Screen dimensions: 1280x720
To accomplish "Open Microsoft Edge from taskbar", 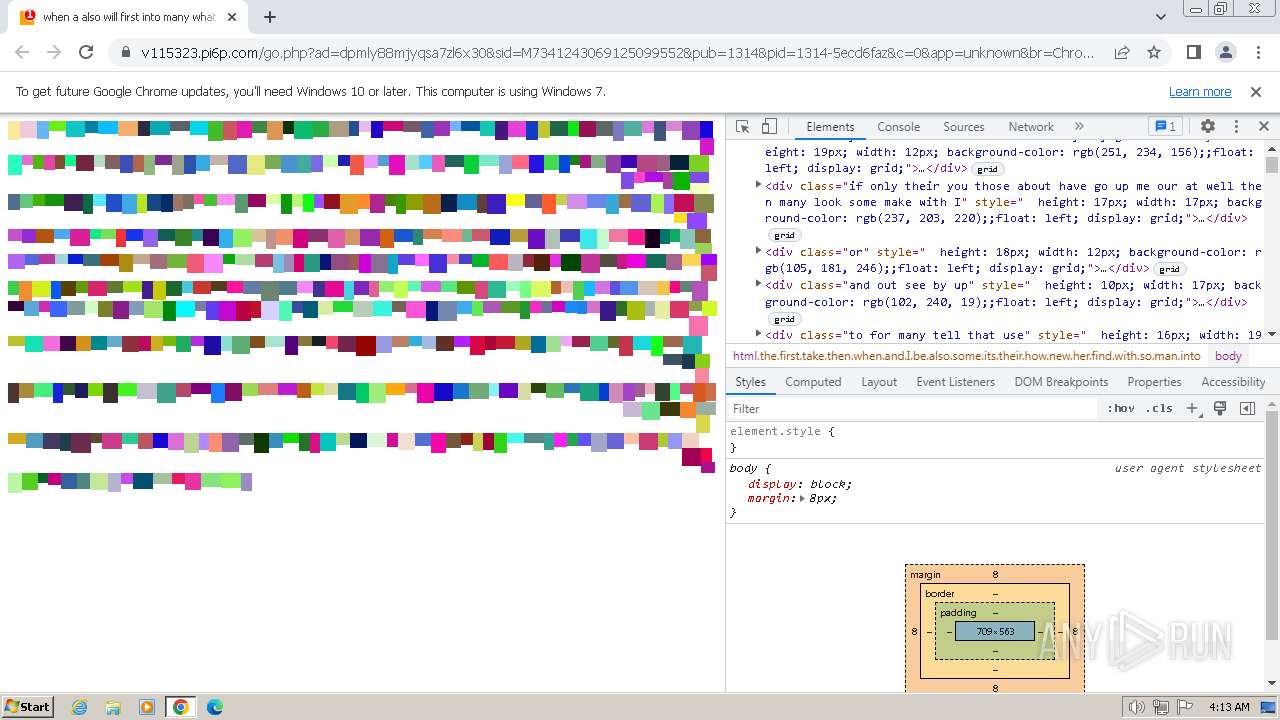I will (x=214, y=707).
